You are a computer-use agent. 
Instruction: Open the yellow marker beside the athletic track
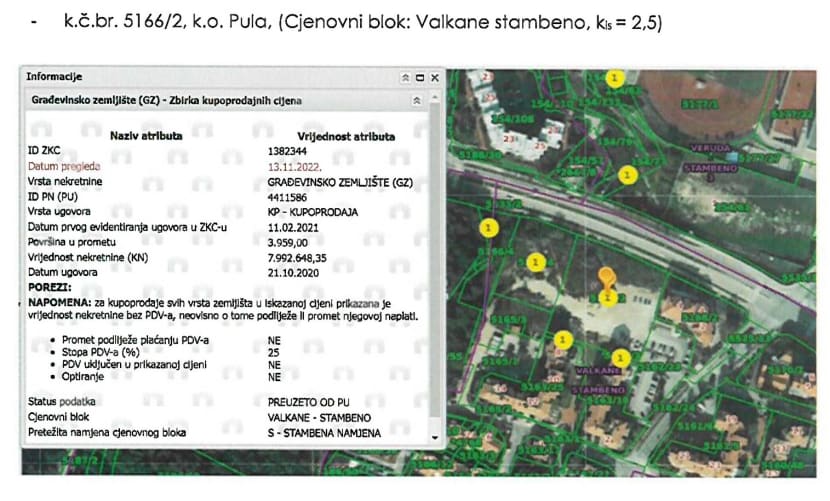615,78
